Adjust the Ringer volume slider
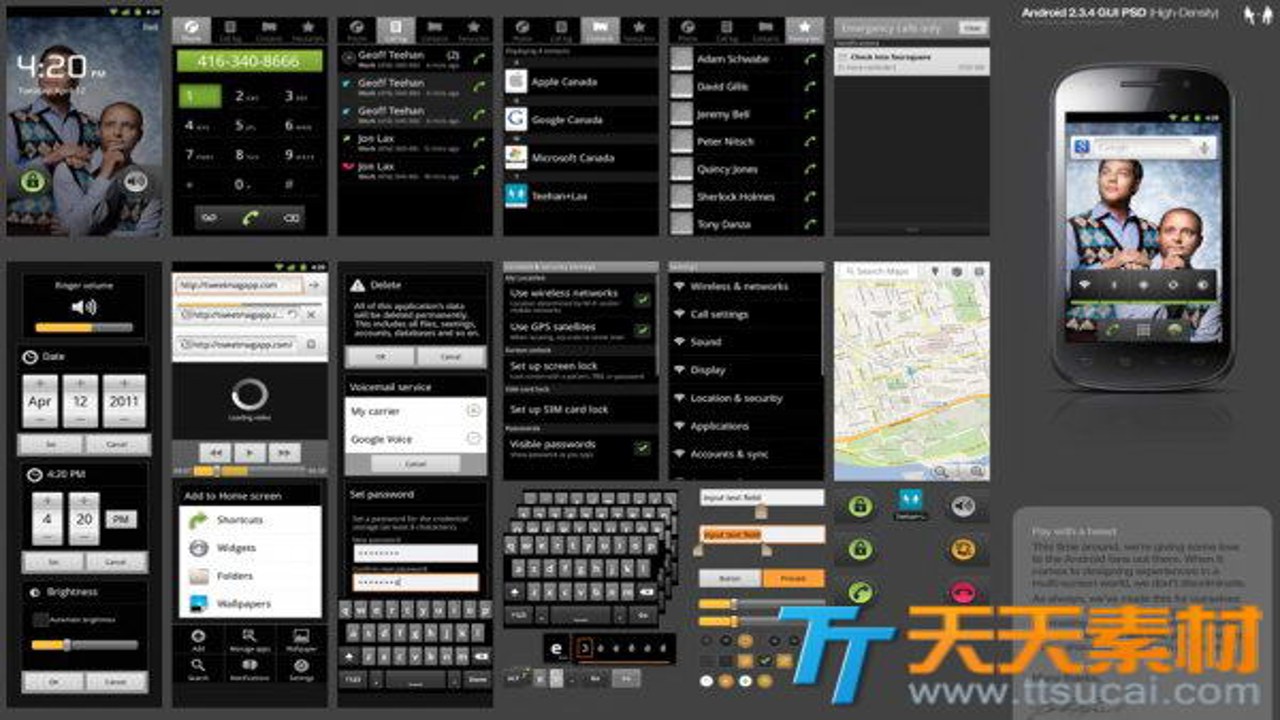Viewport: 1280px width, 720px height. 84,327
